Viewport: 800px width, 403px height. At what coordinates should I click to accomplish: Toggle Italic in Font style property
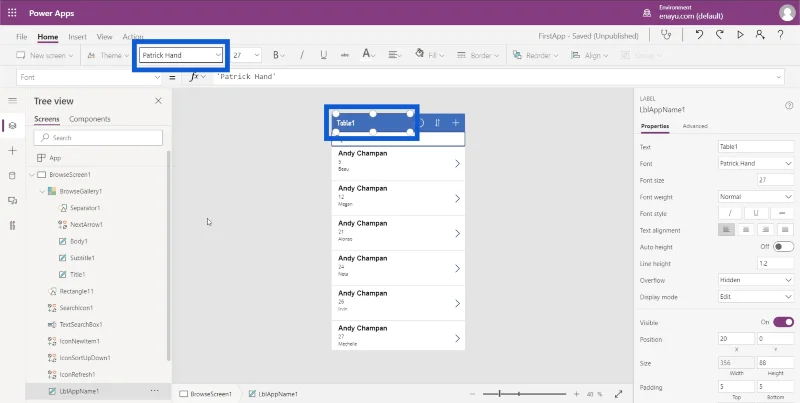pyautogui.click(x=730, y=213)
